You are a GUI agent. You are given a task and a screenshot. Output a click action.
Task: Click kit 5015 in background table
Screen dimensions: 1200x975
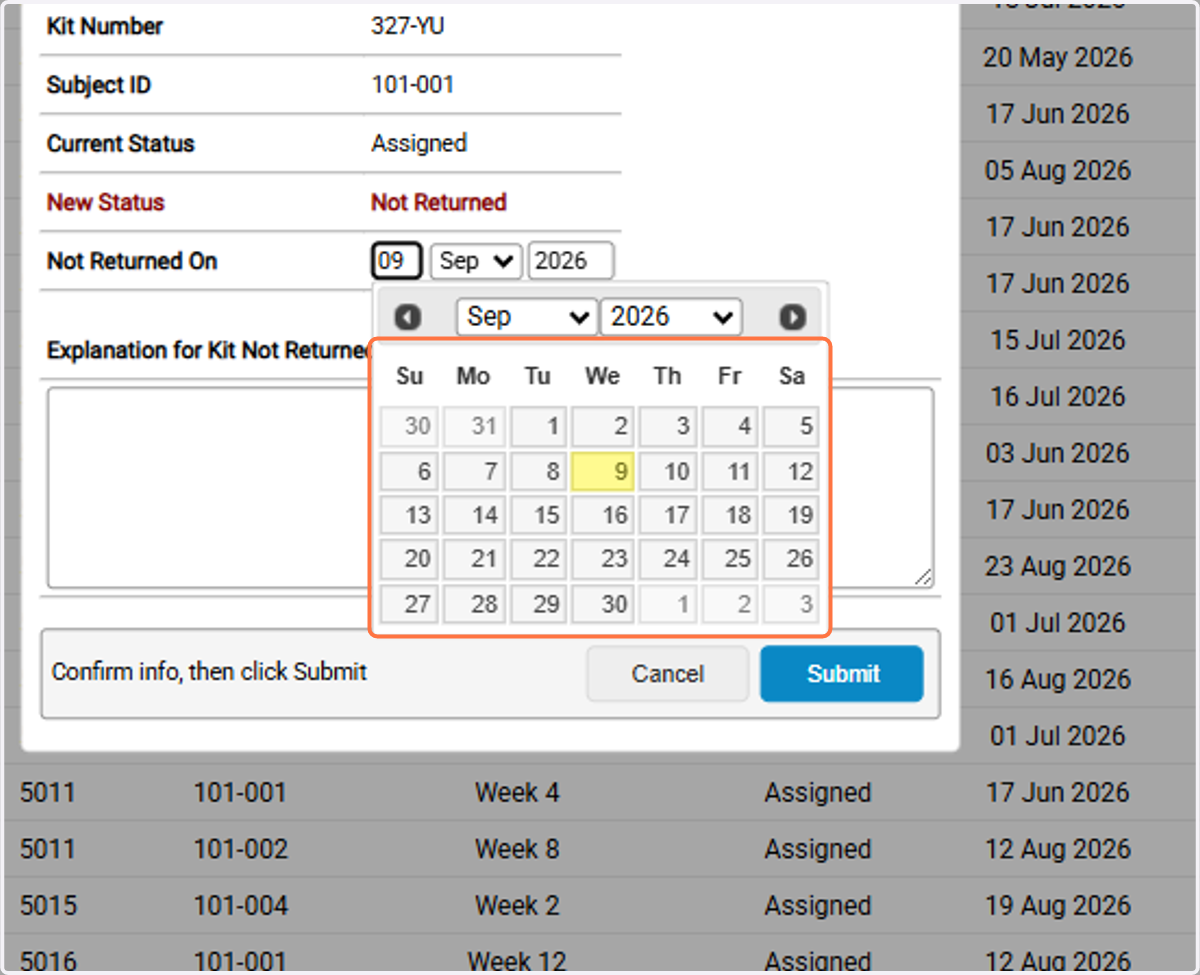47,906
